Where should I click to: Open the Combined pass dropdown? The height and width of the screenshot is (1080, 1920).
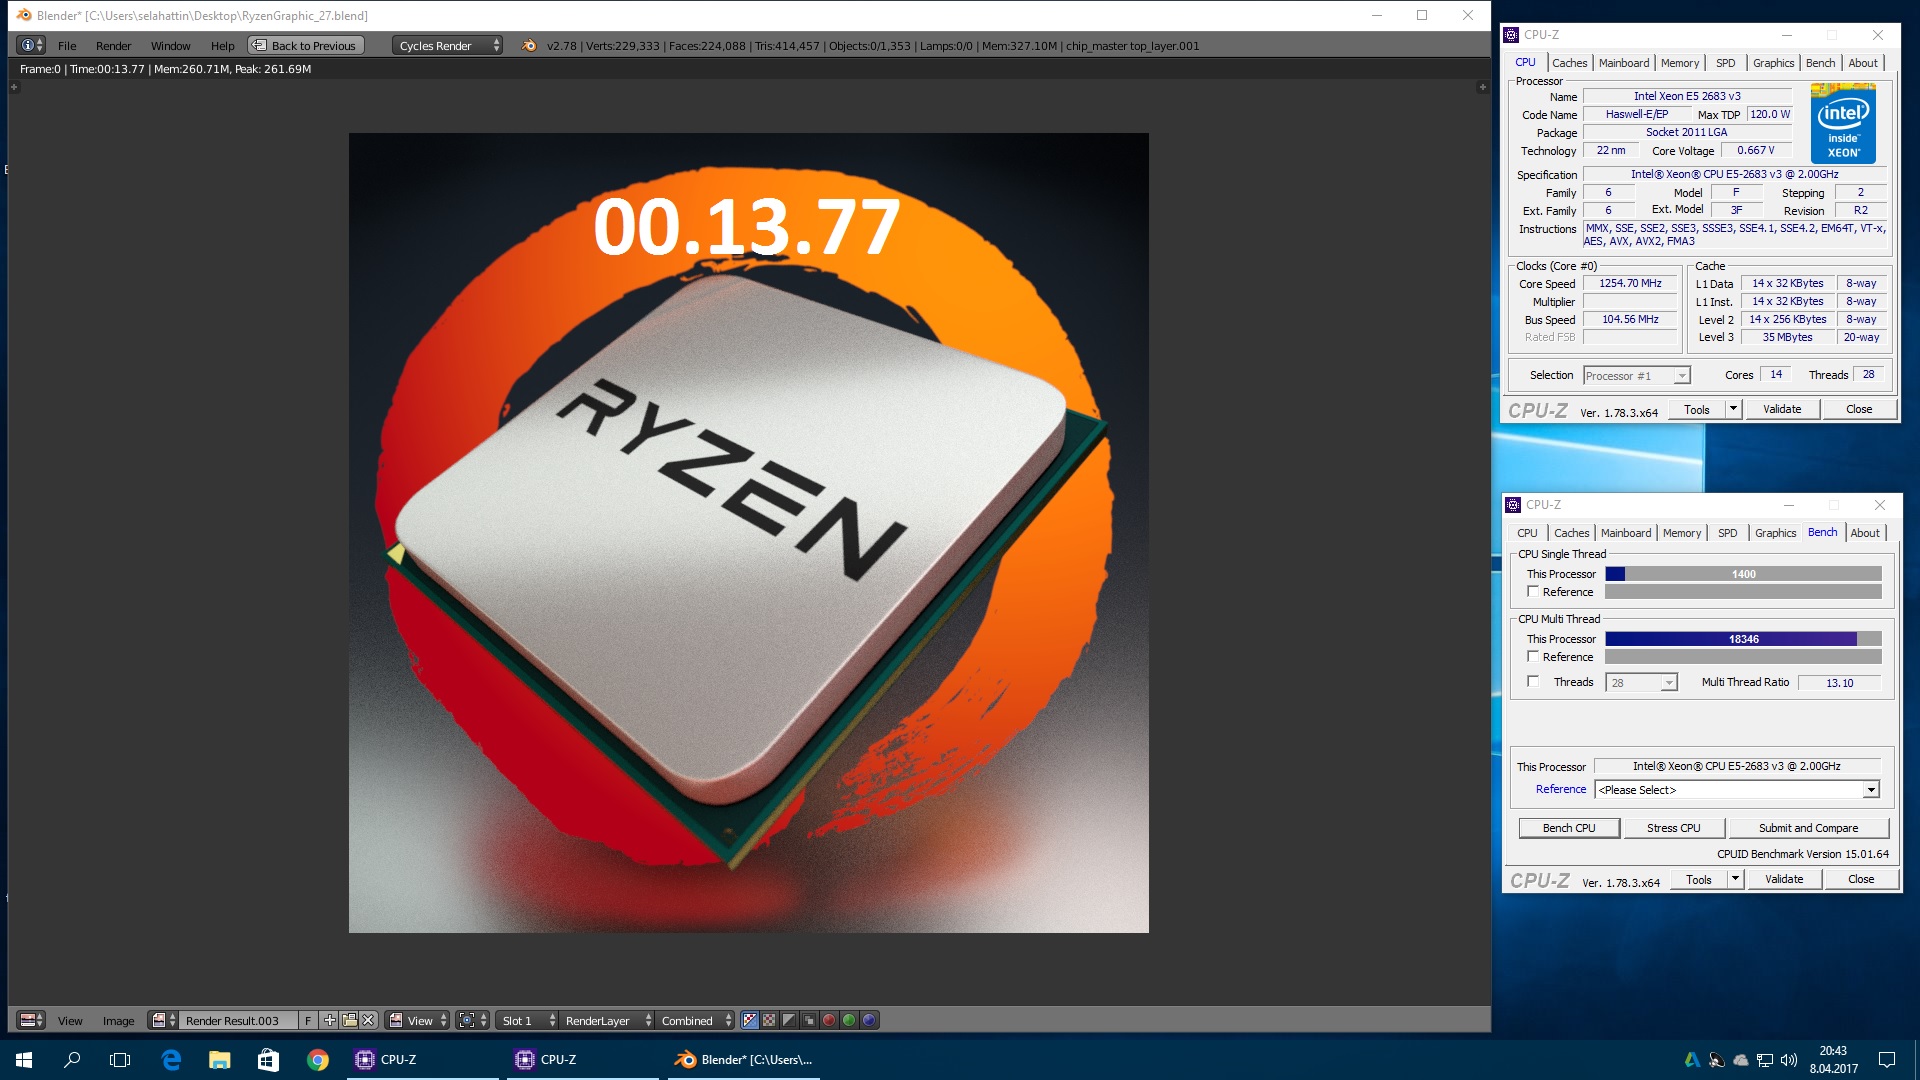[x=695, y=1020]
